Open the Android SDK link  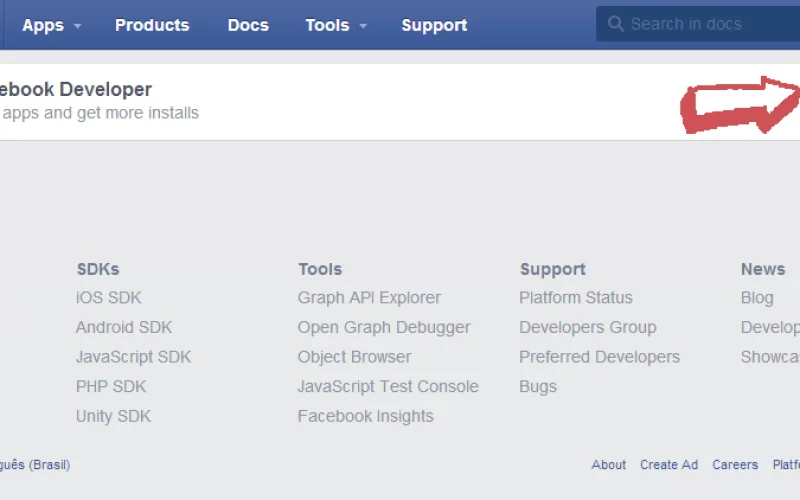[124, 327]
